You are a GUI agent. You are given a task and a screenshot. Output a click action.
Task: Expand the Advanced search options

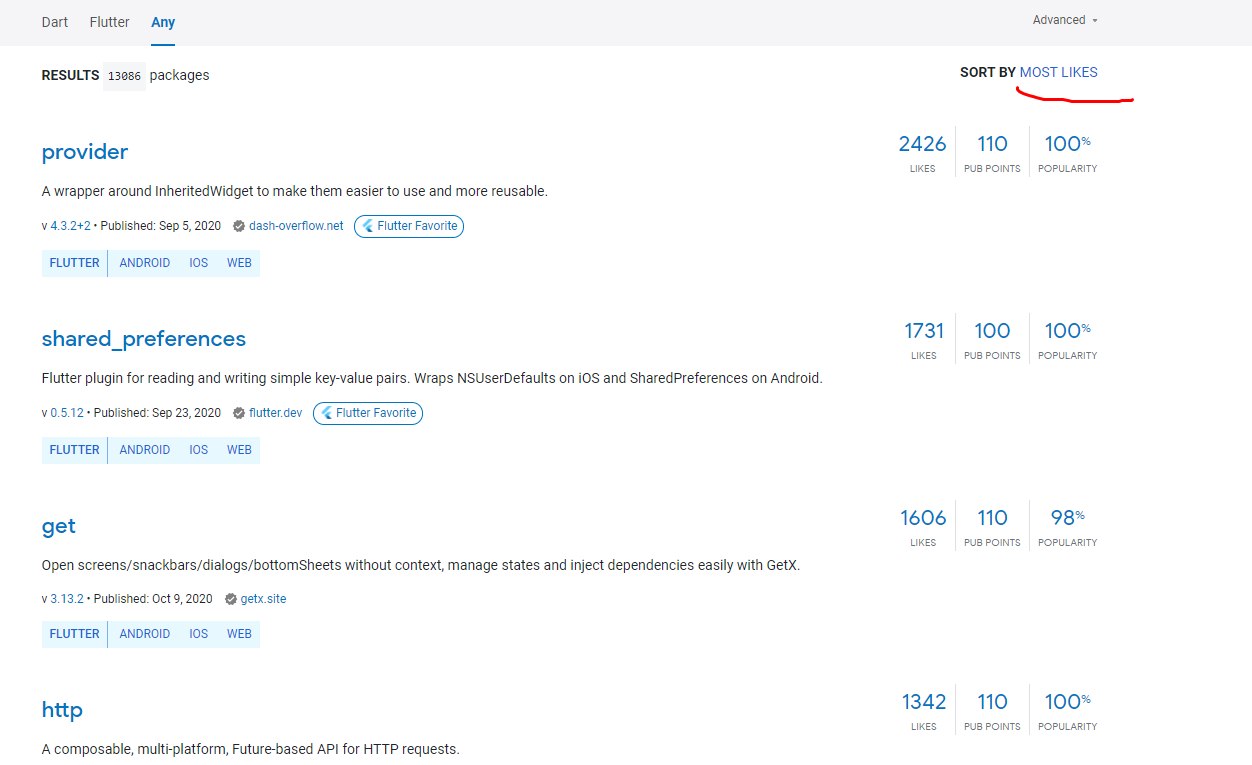coord(1065,20)
